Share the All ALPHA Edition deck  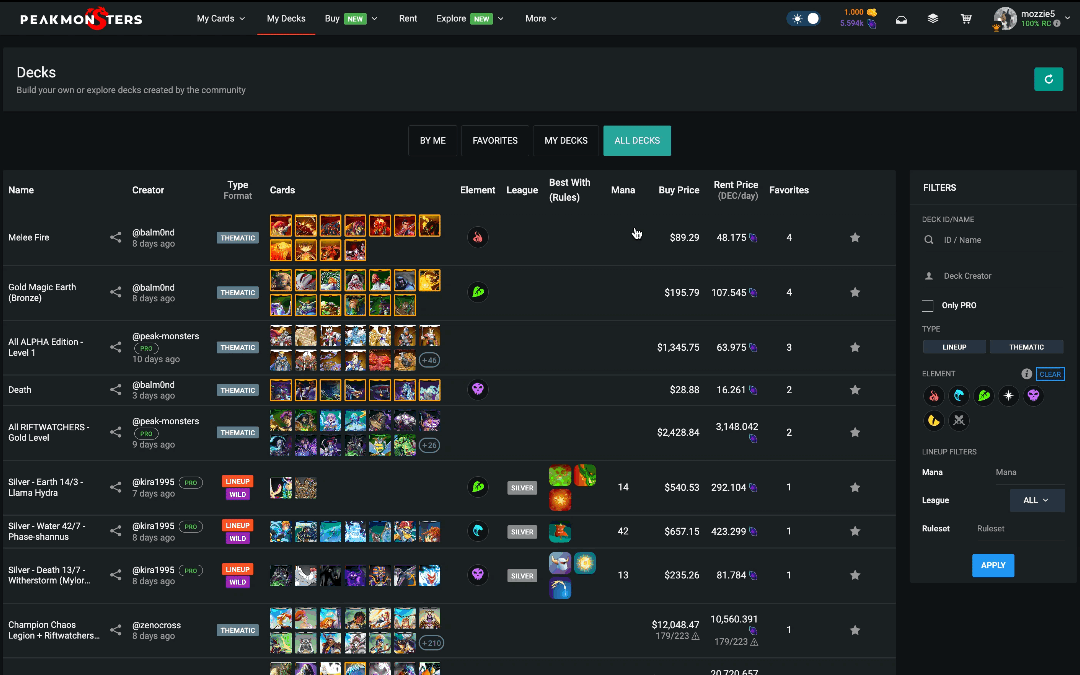click(x=115, y=347)
